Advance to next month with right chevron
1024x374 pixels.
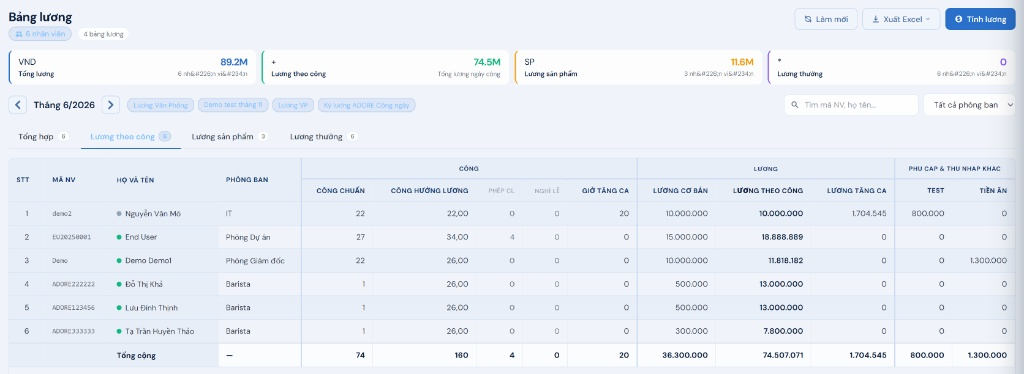click(111, 104)
